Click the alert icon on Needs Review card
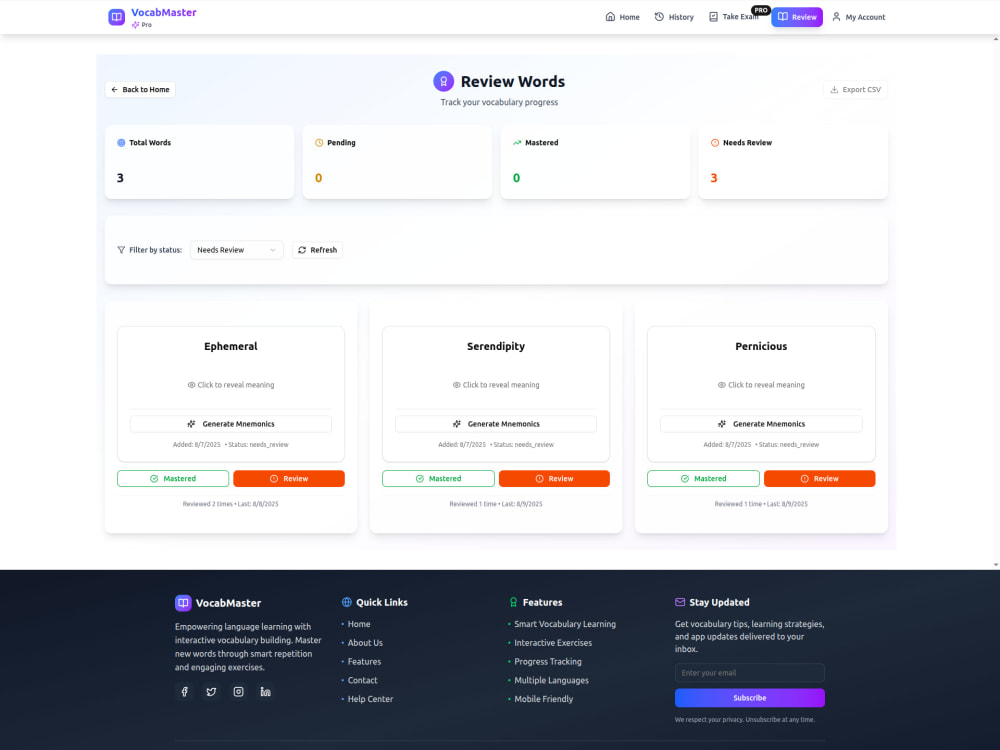This screenshot has height=750, width=1000. click(x=715, y=143)
